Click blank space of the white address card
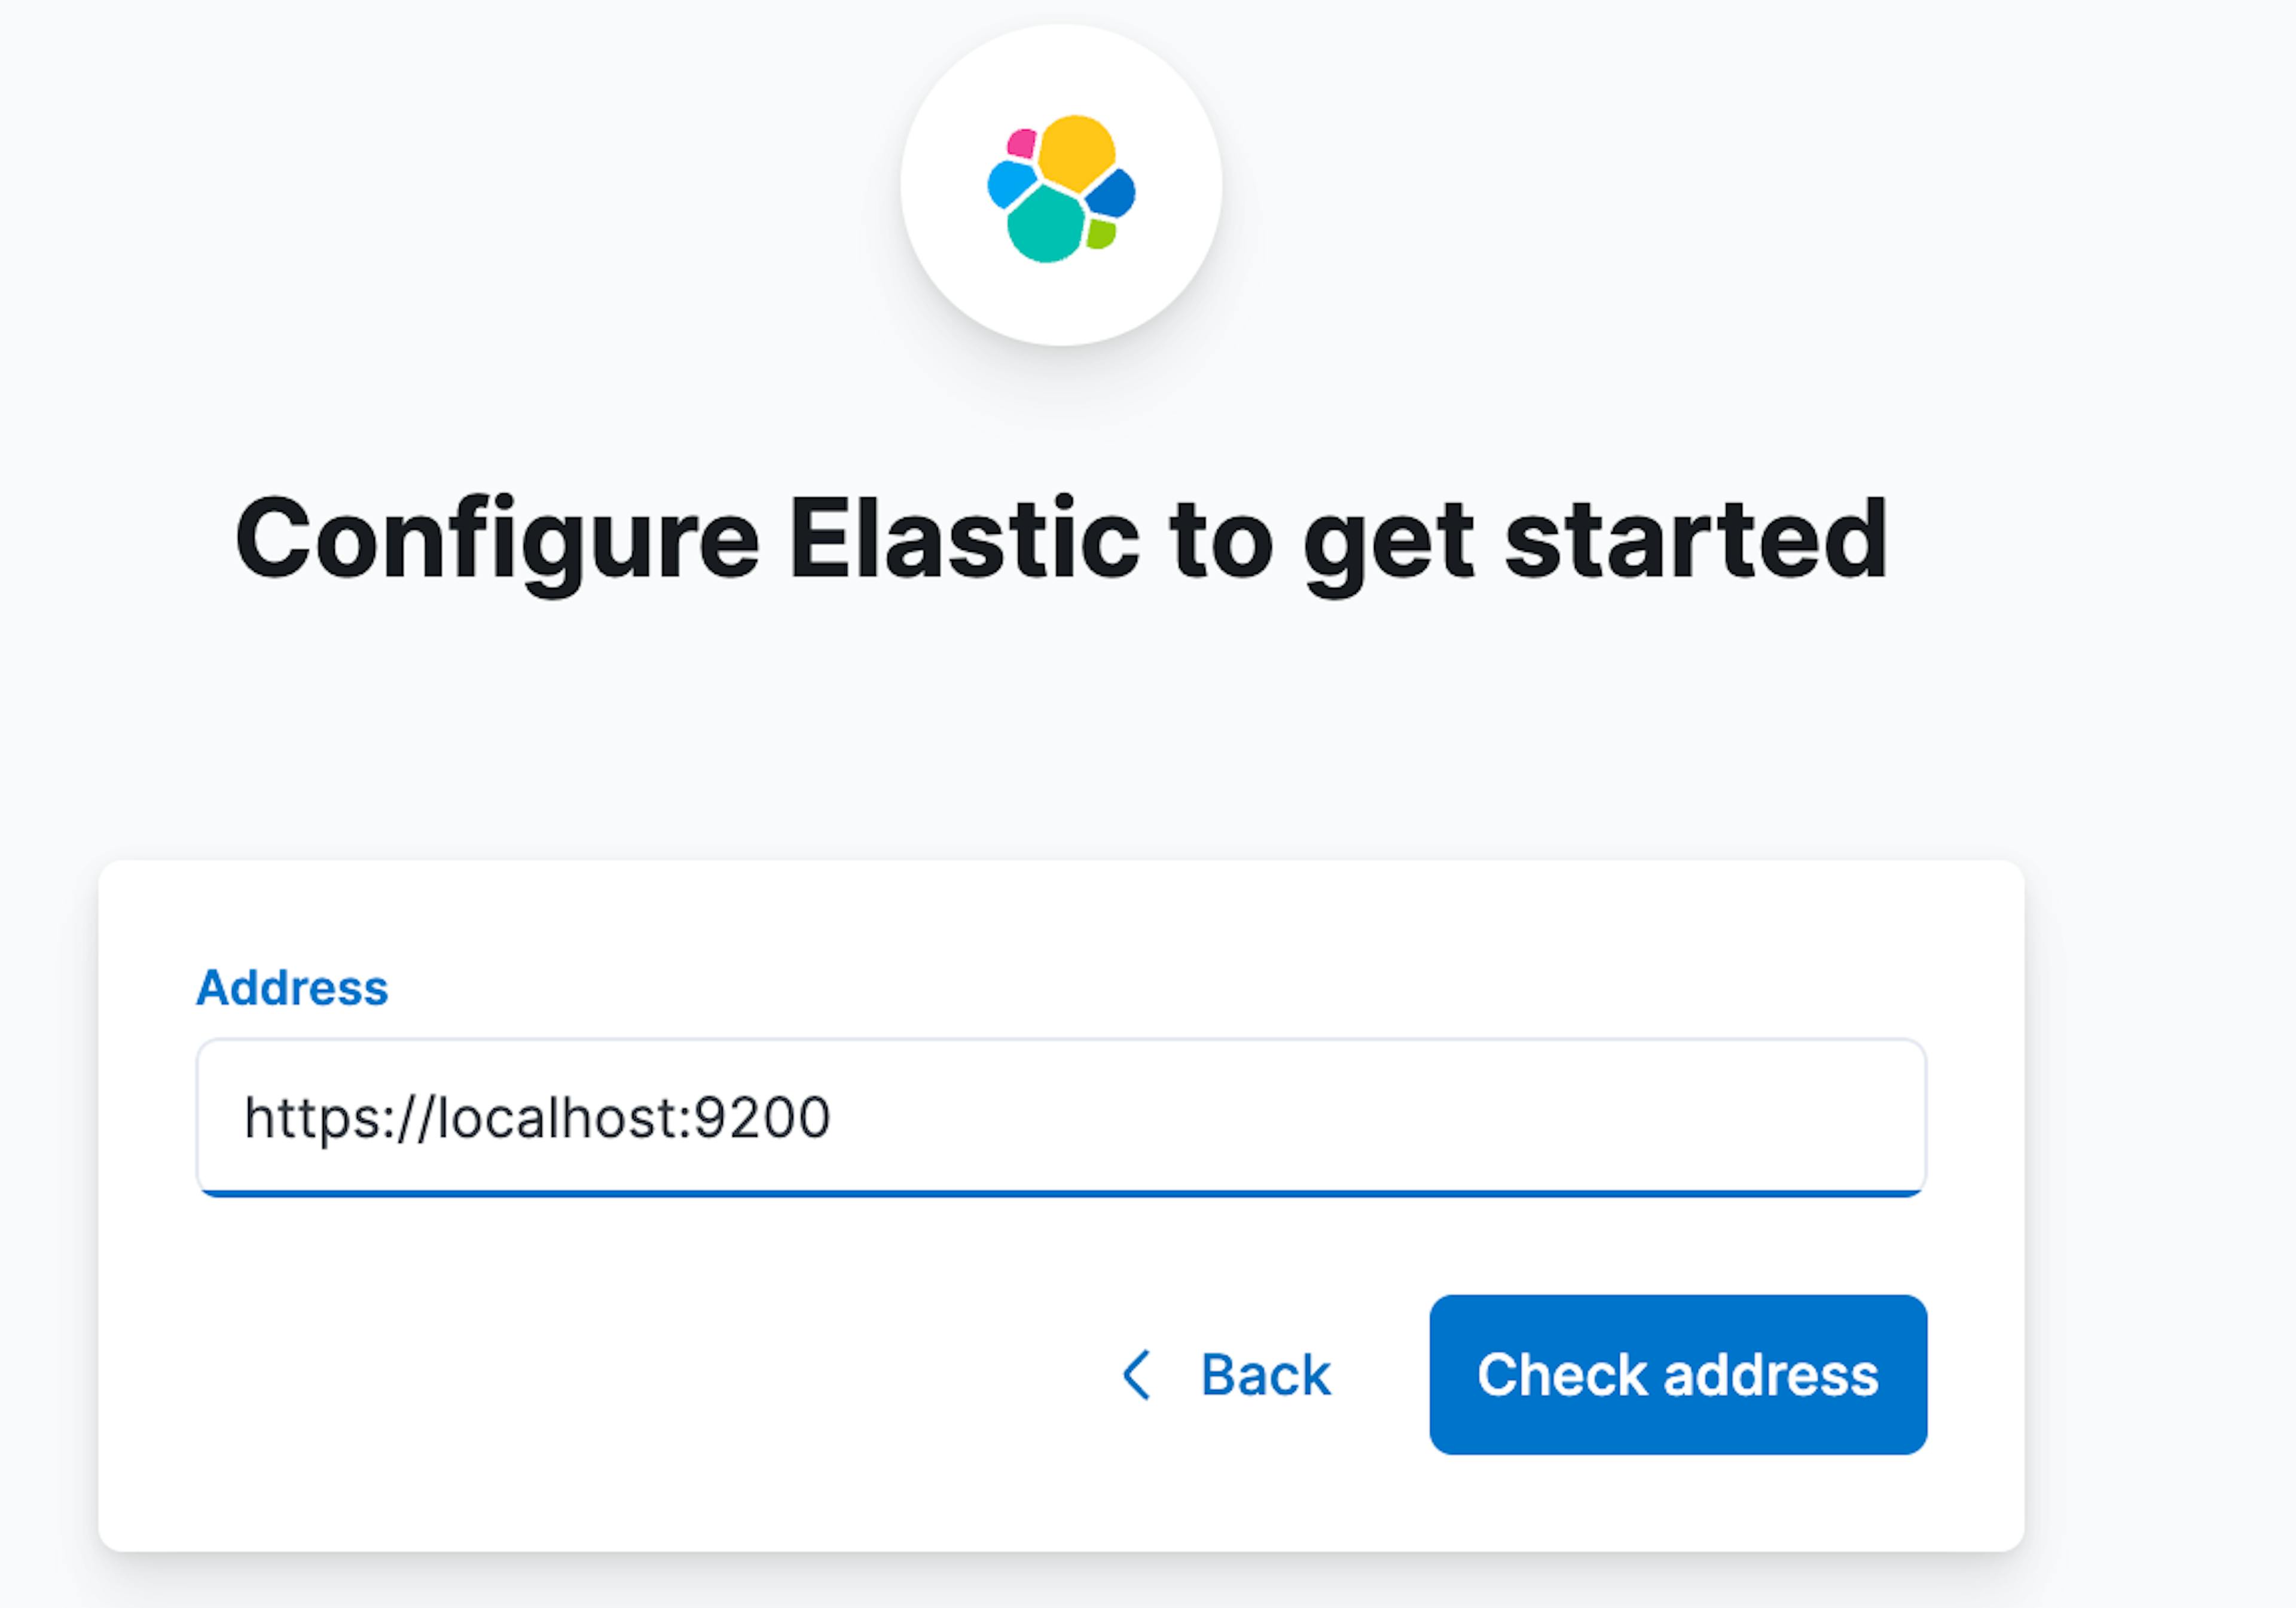The image size is (2296, 1608). tap(600, 1400)
